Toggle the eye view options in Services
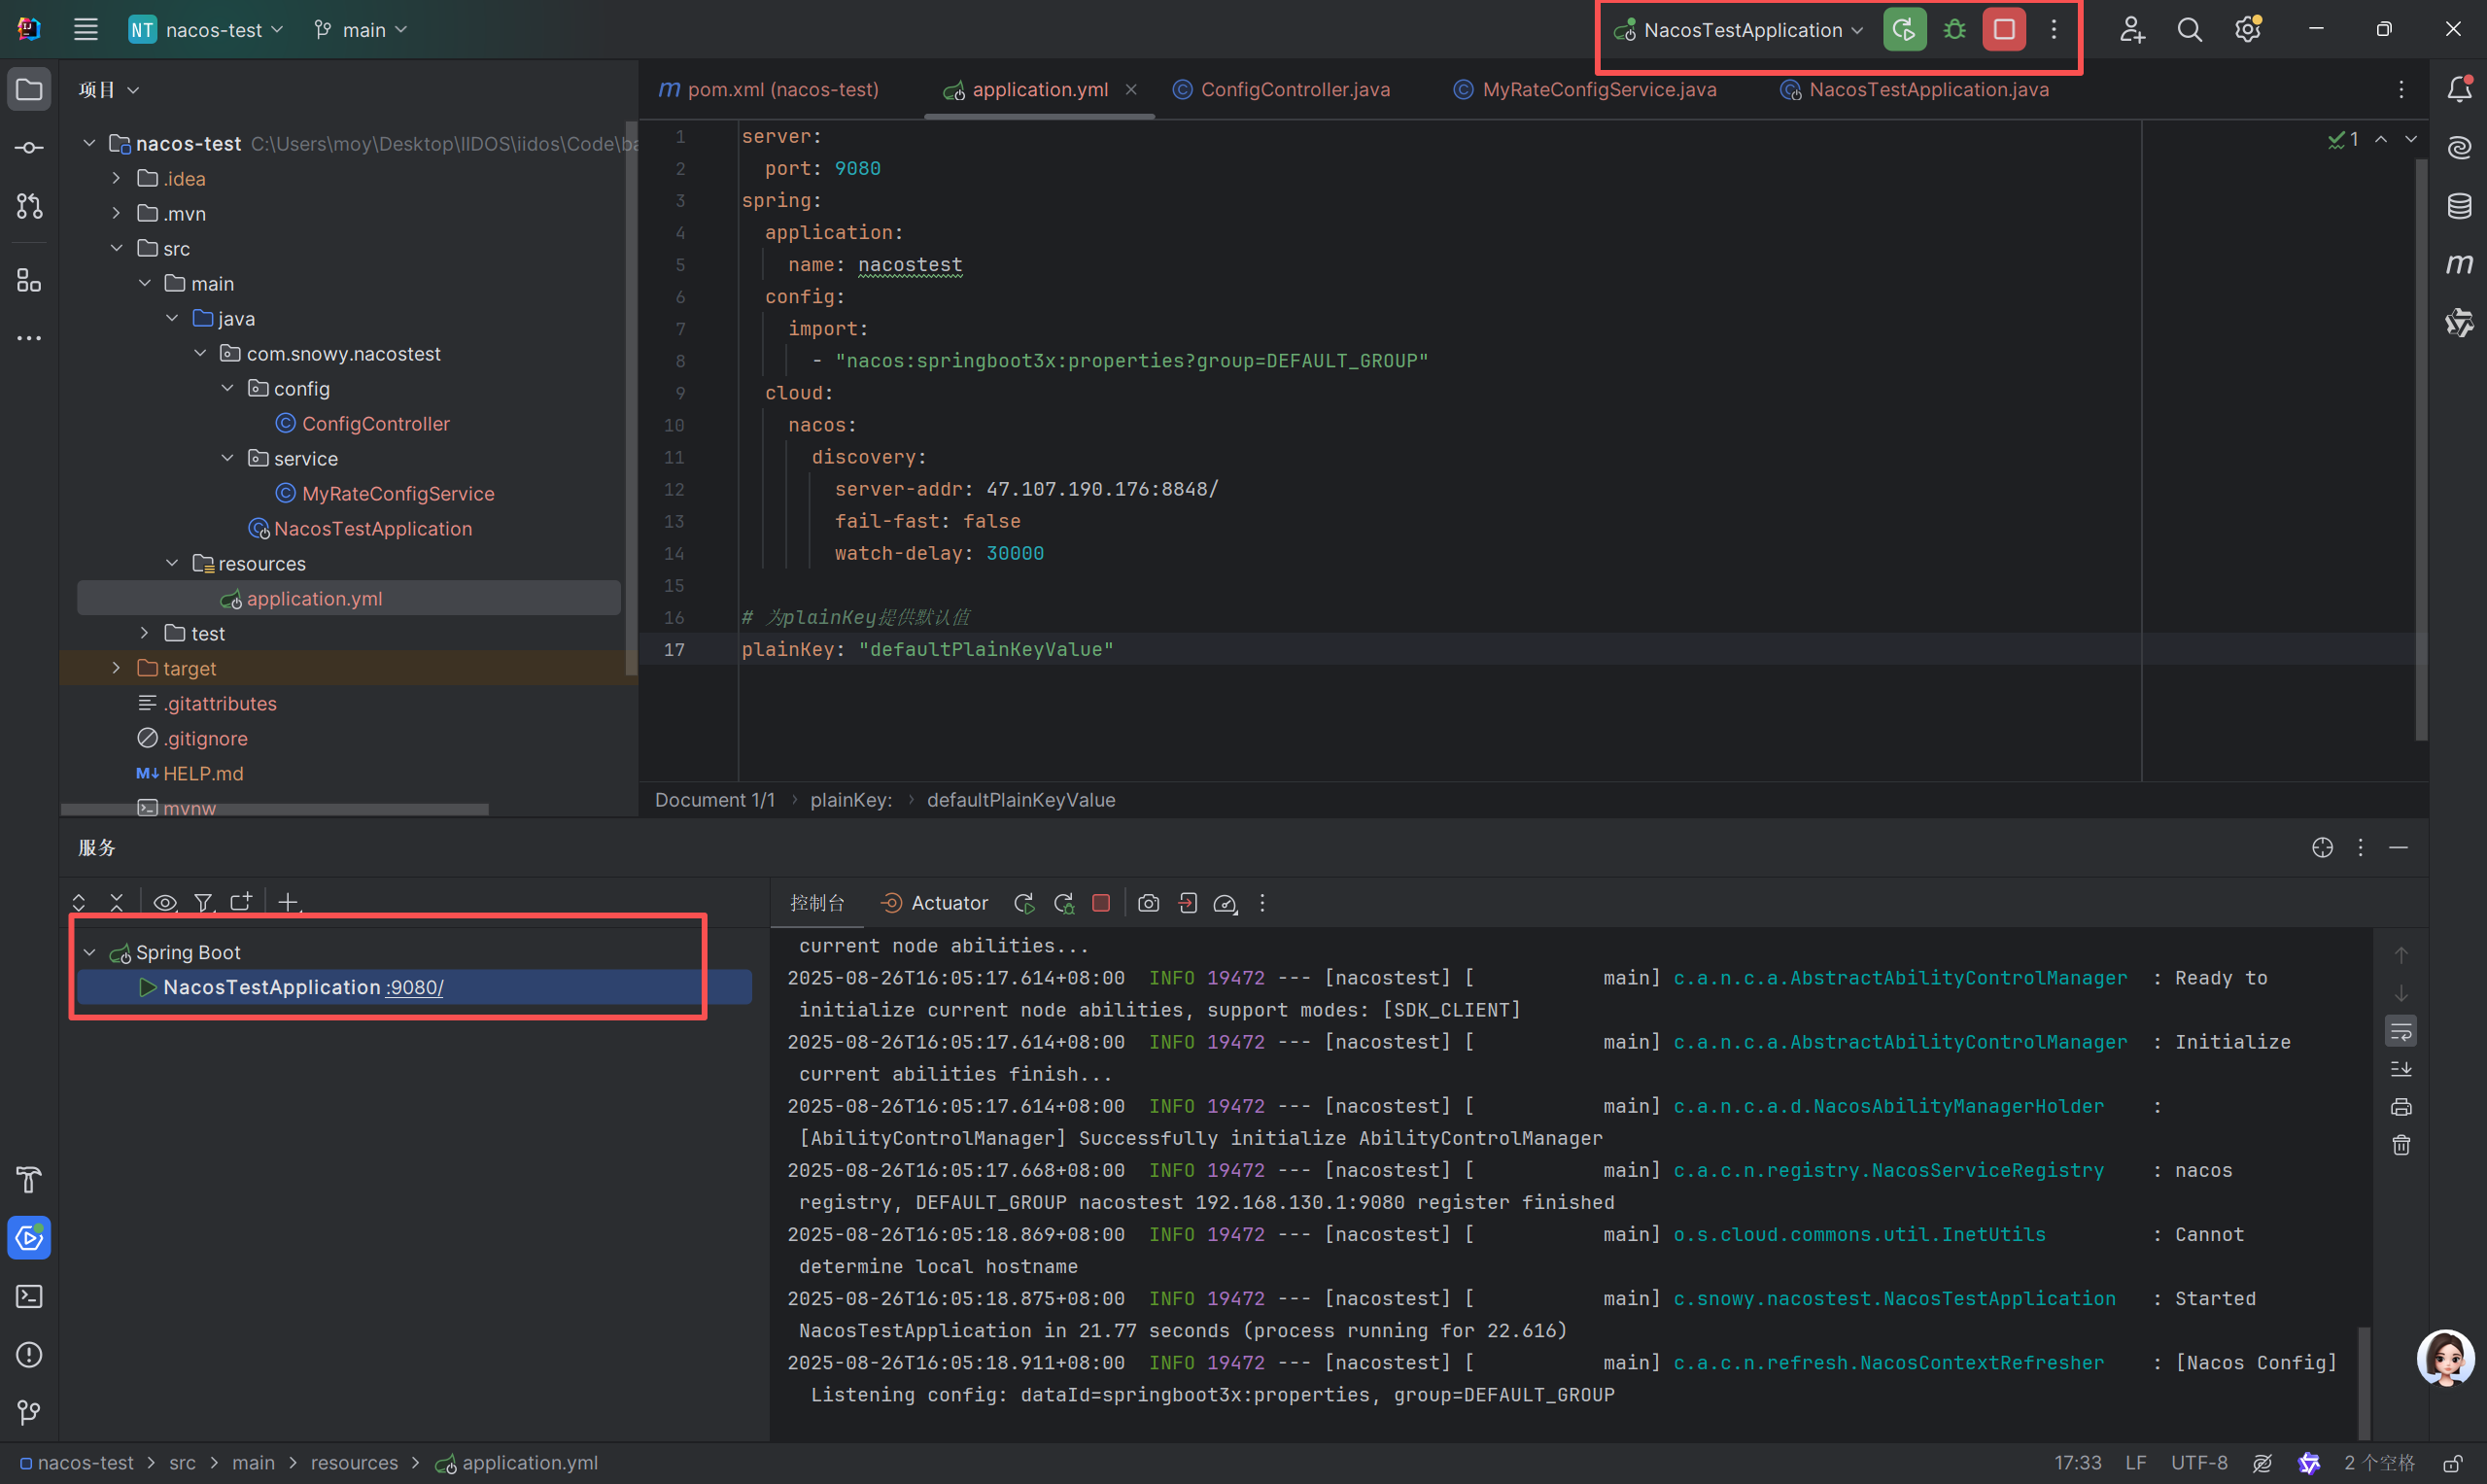Image resolution: width=2487 pixels, height=1484 pixels. click(x=165, y=903)
